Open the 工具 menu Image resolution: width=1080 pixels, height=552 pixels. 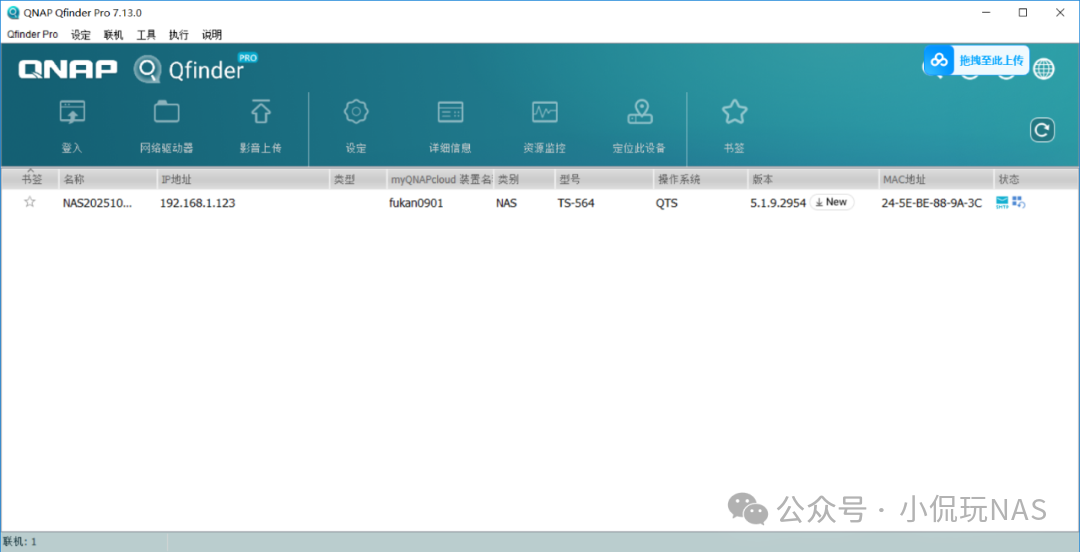[x=146, y=34]
